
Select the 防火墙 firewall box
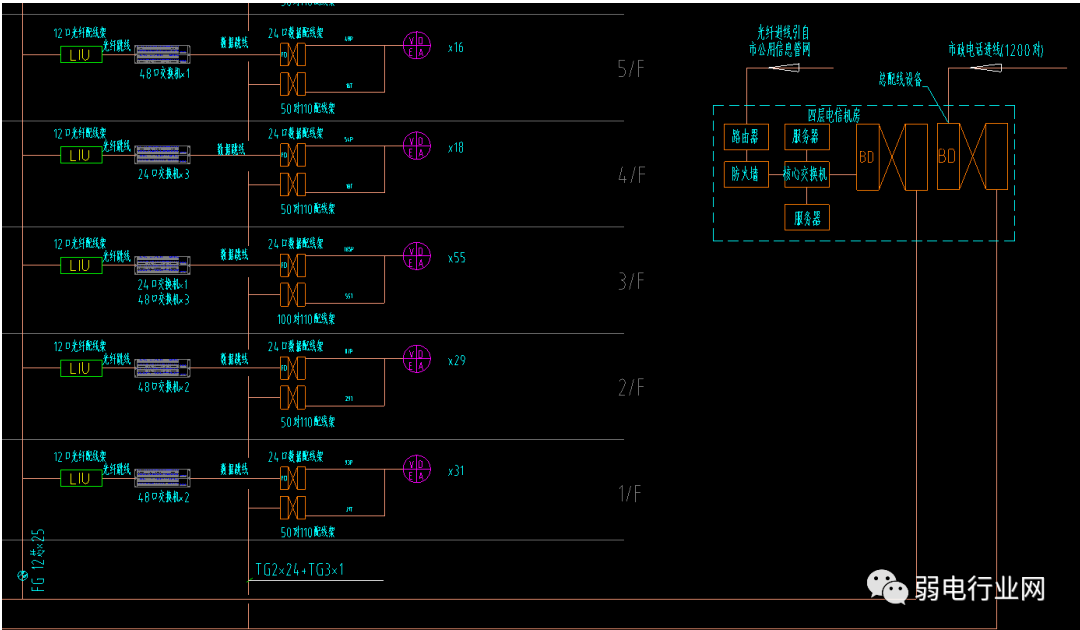click(745, 174)
